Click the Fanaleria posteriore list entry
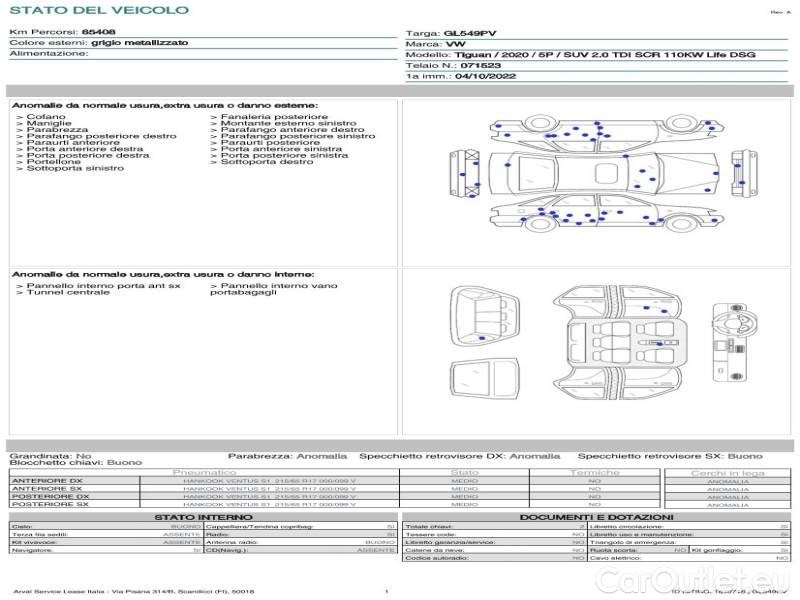Viewport: 800px width, 600px height. (274, 117)
